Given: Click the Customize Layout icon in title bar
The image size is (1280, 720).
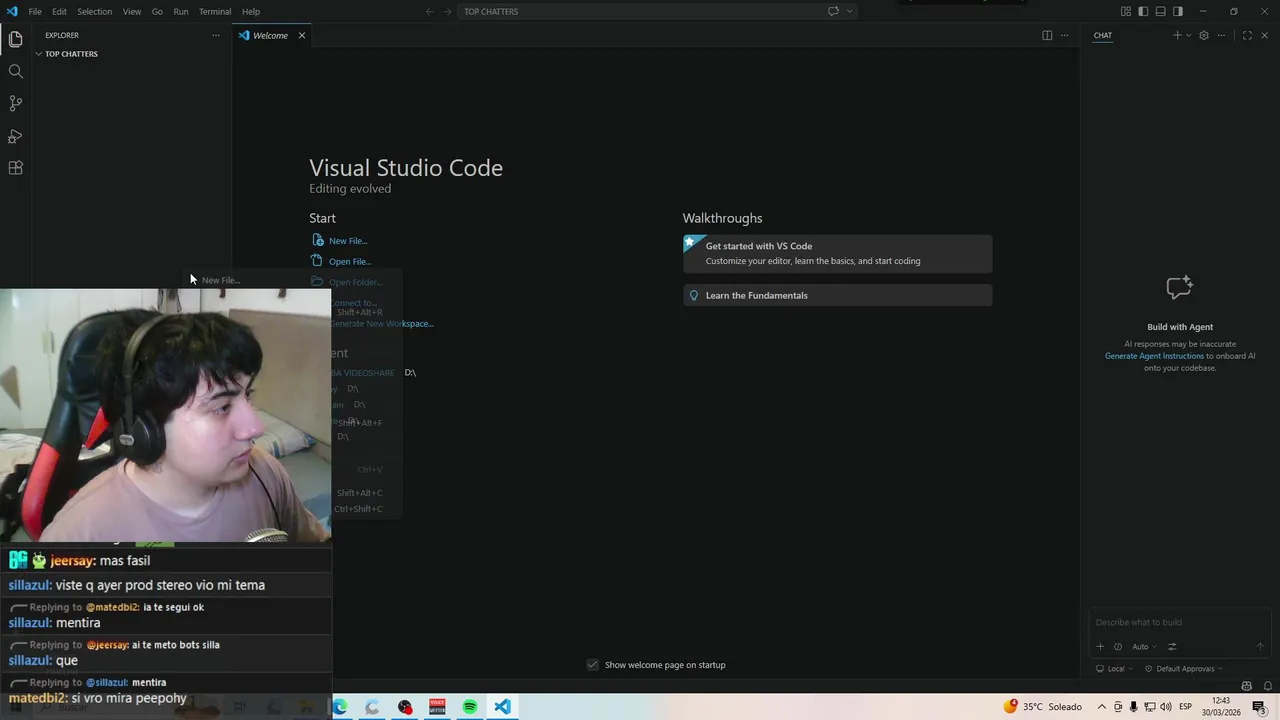Looking at the screenshot, I should 1126,11.
